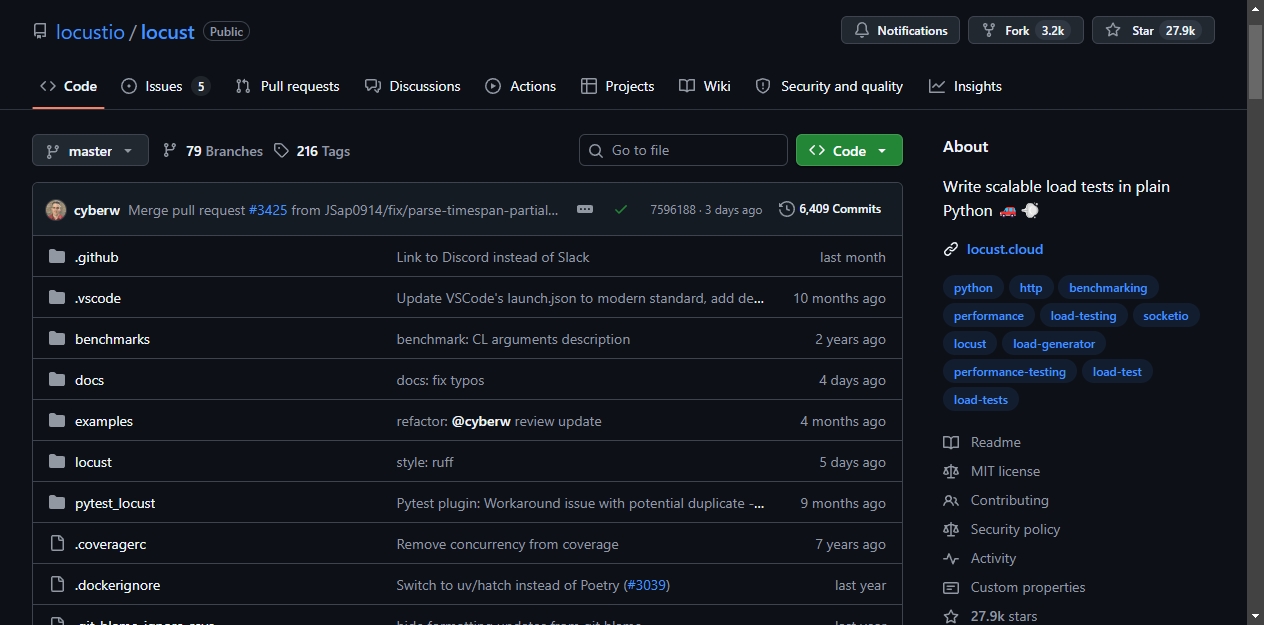This screenshot has width=1264, height=625.
Task: Open 'Link to Discord instead of Slack' commit
Action: click(493, 257)
